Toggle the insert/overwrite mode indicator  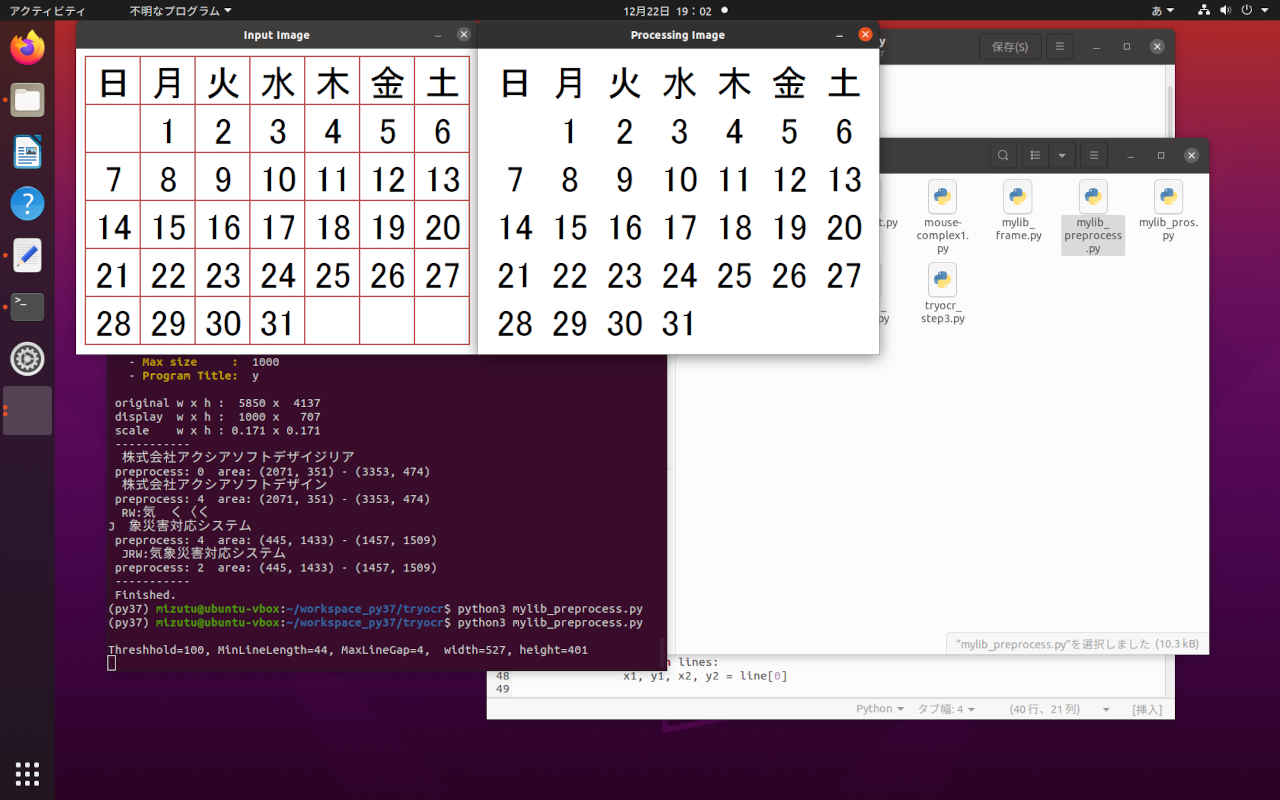click(x=1146, y=709)
